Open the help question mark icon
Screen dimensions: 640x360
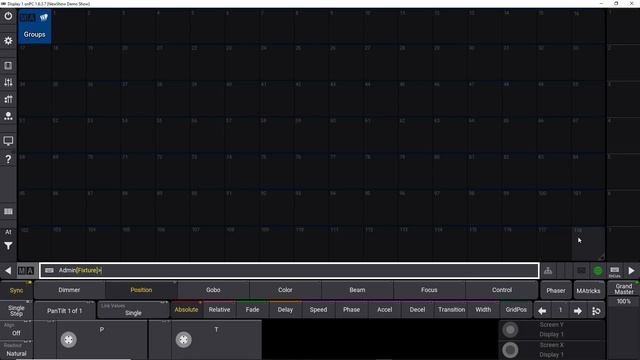(x=8, y=159)
